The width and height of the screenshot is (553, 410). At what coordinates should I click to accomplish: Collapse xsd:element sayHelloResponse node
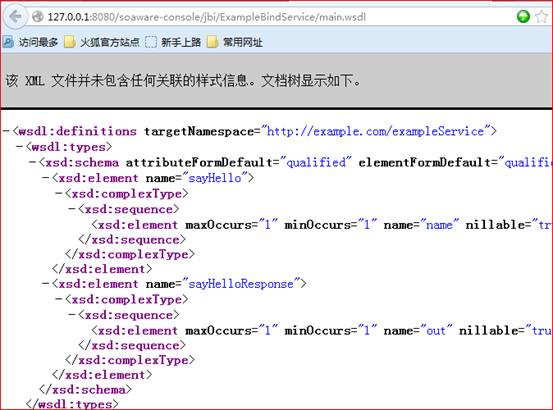coord(46,284)
